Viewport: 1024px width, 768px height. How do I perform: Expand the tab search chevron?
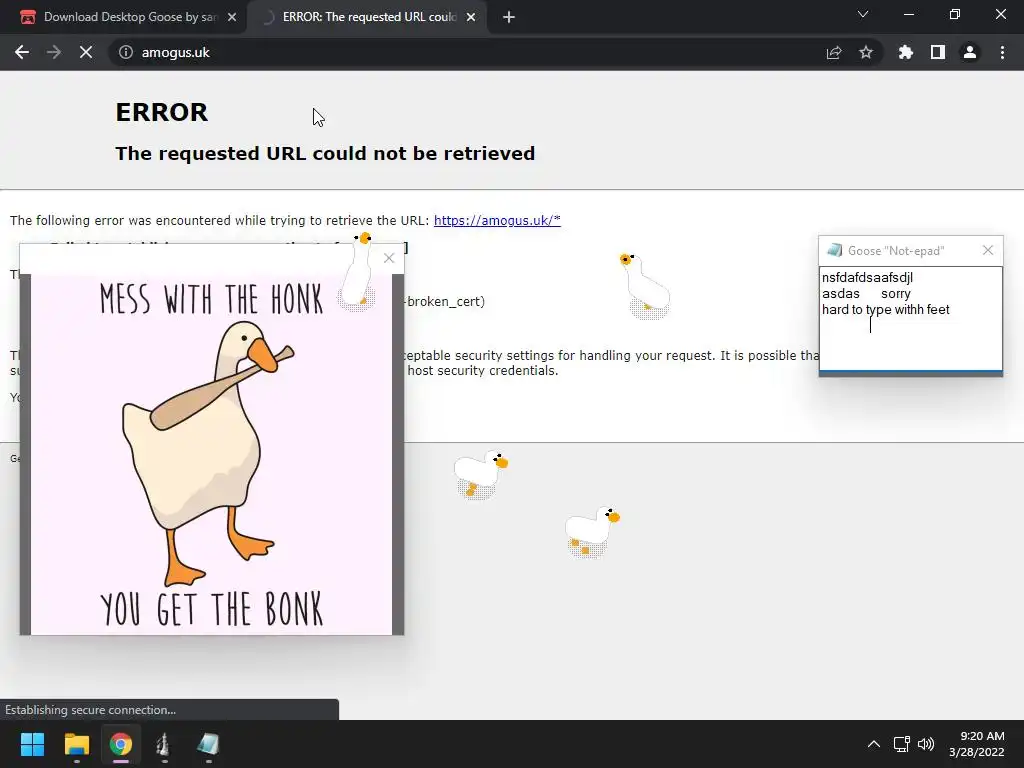pyautogui.click(x=863, y=14)
